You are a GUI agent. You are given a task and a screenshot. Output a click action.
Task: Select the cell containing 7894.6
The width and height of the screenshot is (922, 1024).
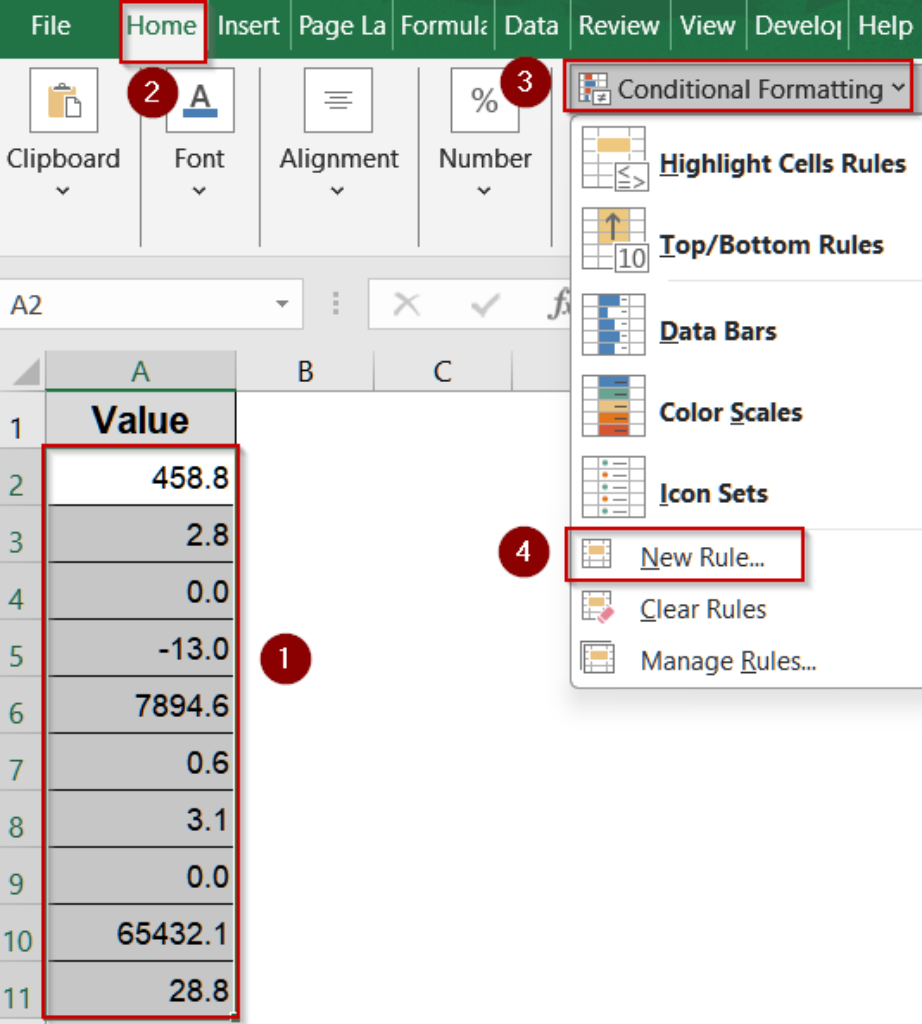pos(140,705)
